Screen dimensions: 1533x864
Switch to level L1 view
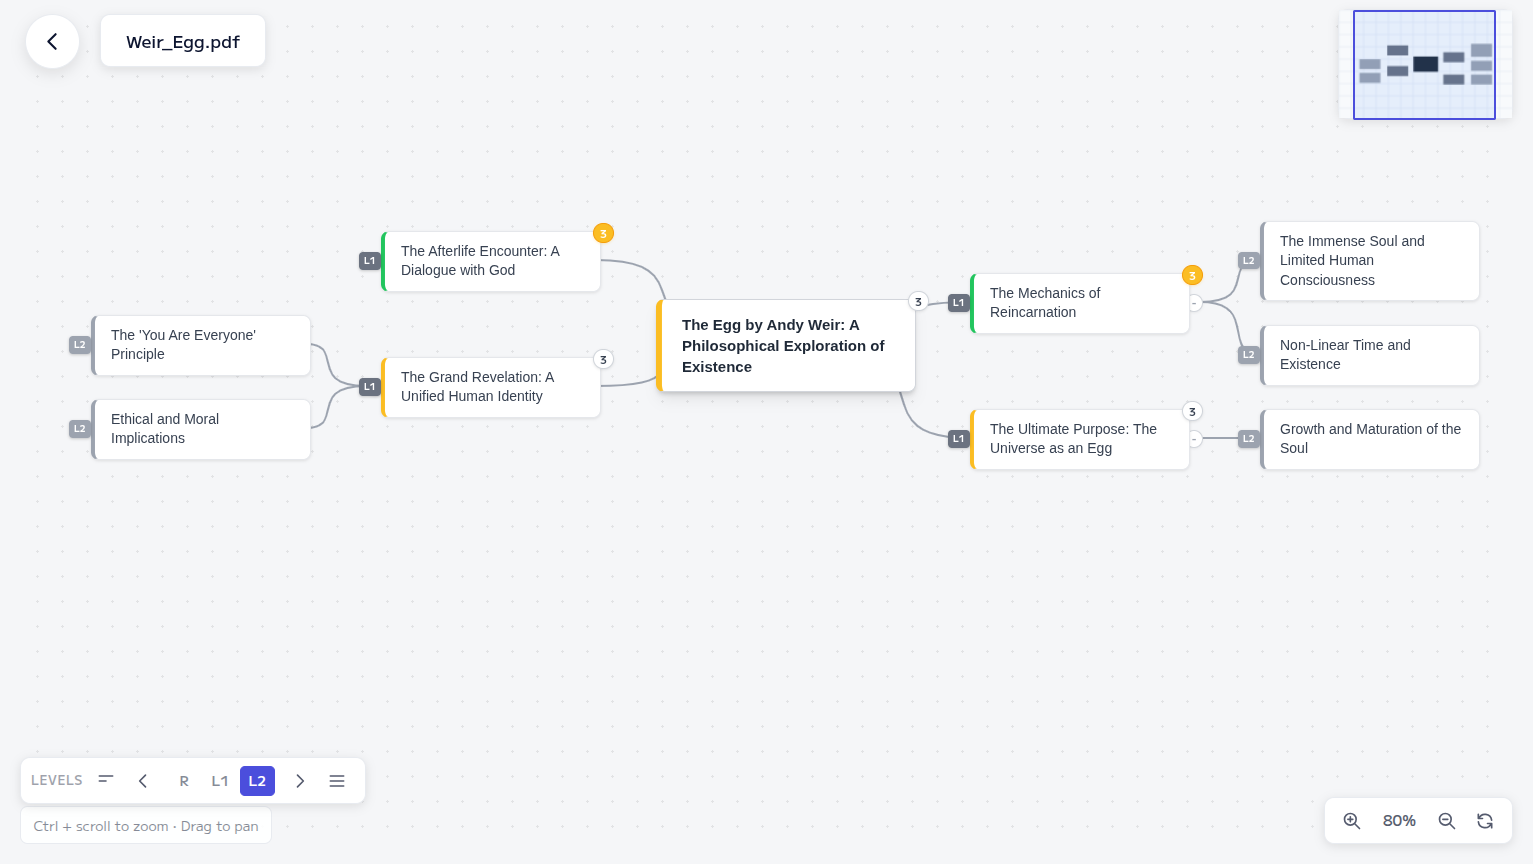point(220,781)
